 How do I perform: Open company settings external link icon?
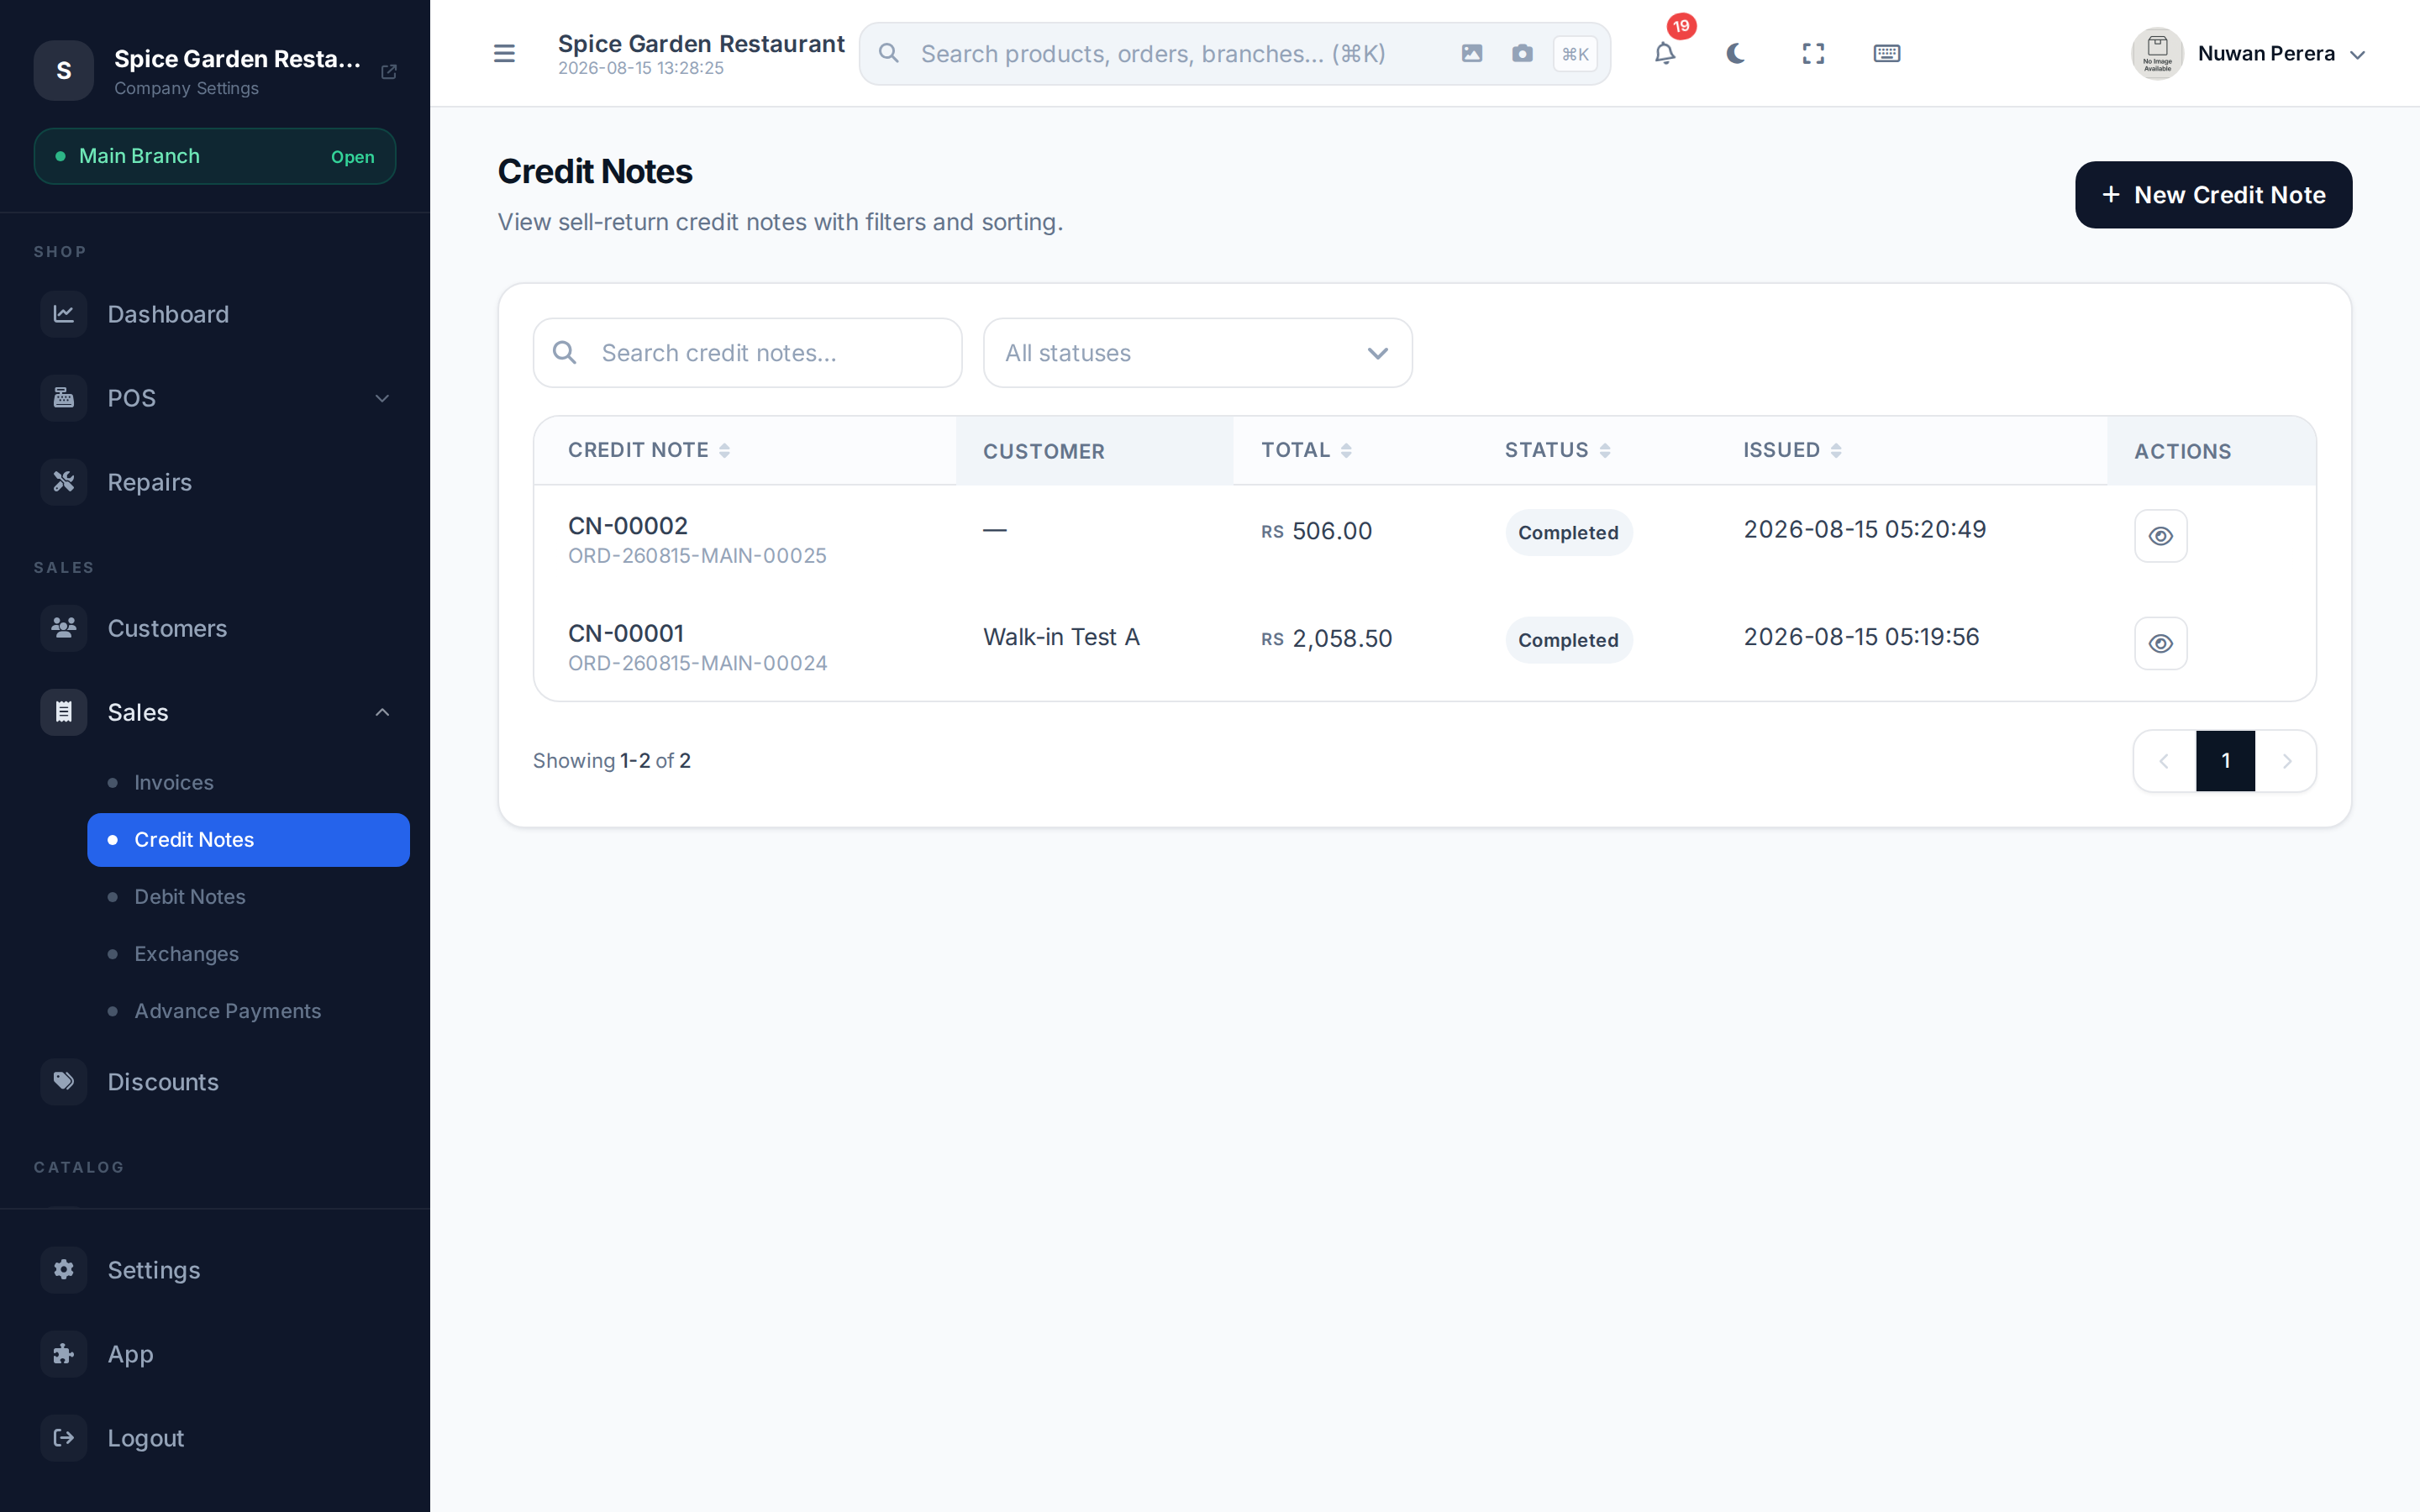click(x=389, y=71)
